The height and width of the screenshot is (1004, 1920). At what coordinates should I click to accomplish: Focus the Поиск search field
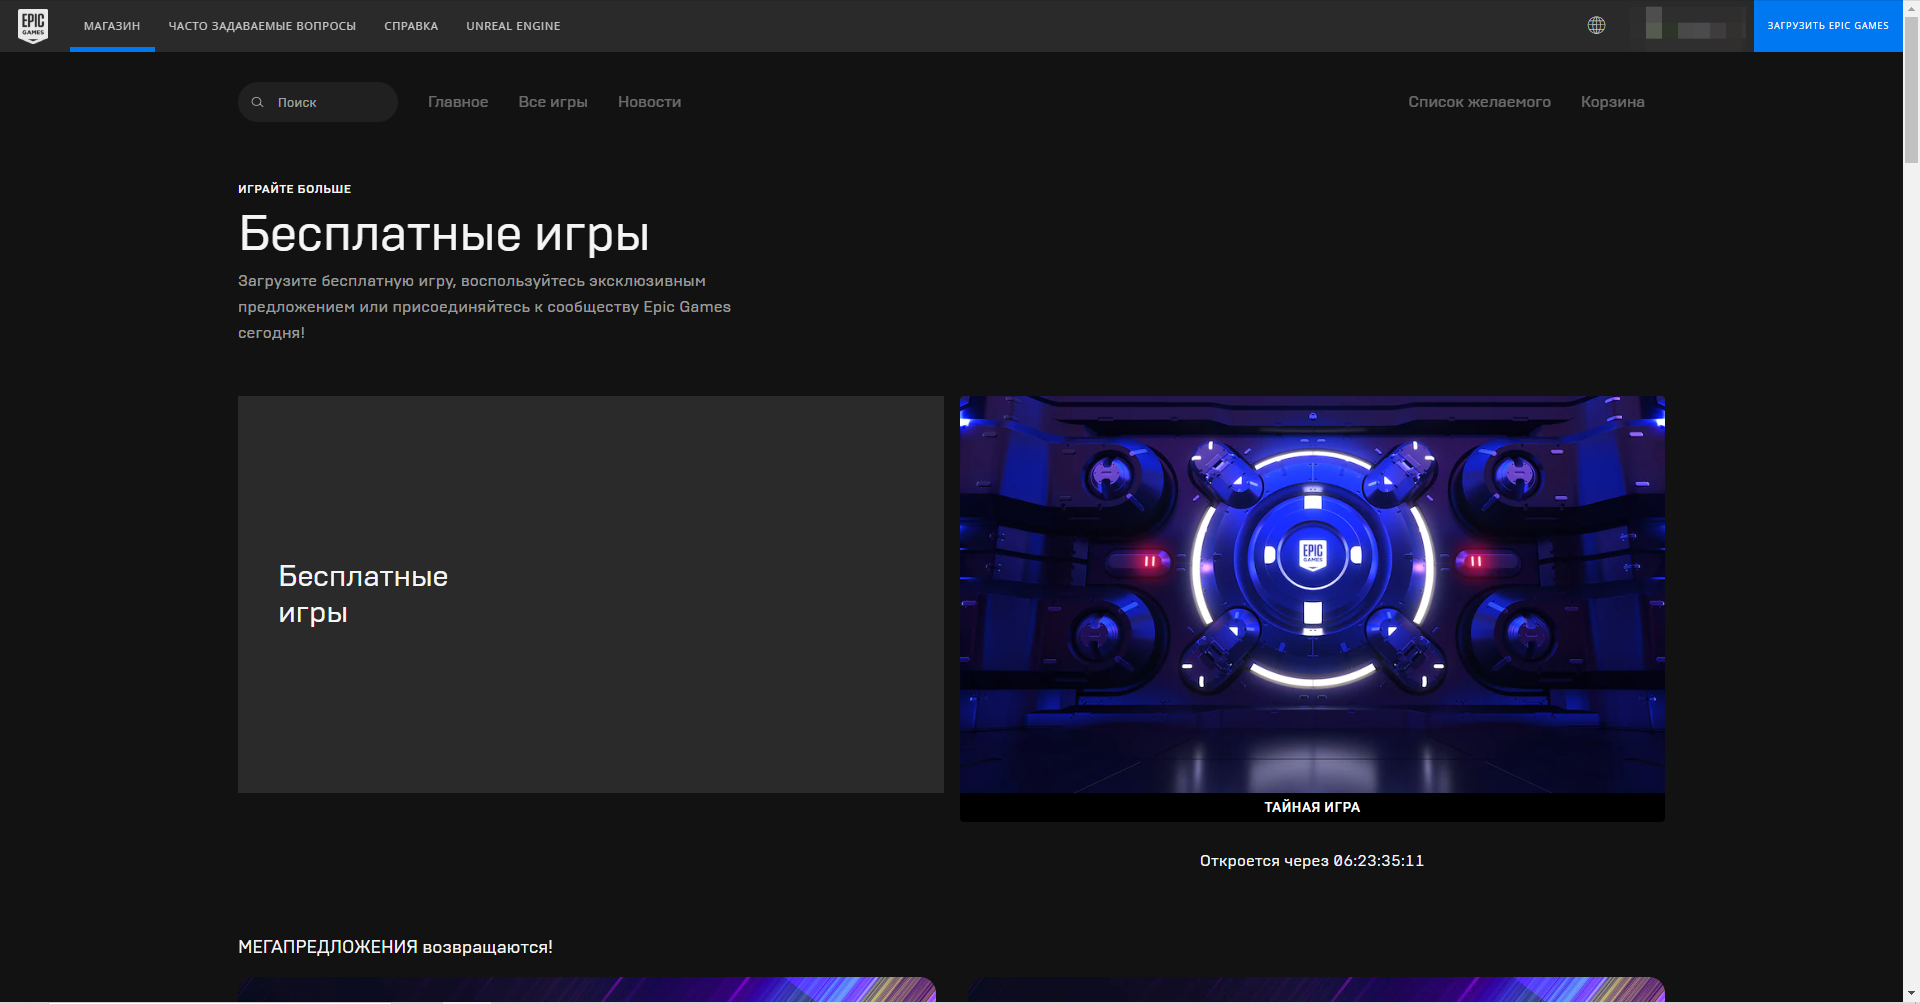(330, 102)
